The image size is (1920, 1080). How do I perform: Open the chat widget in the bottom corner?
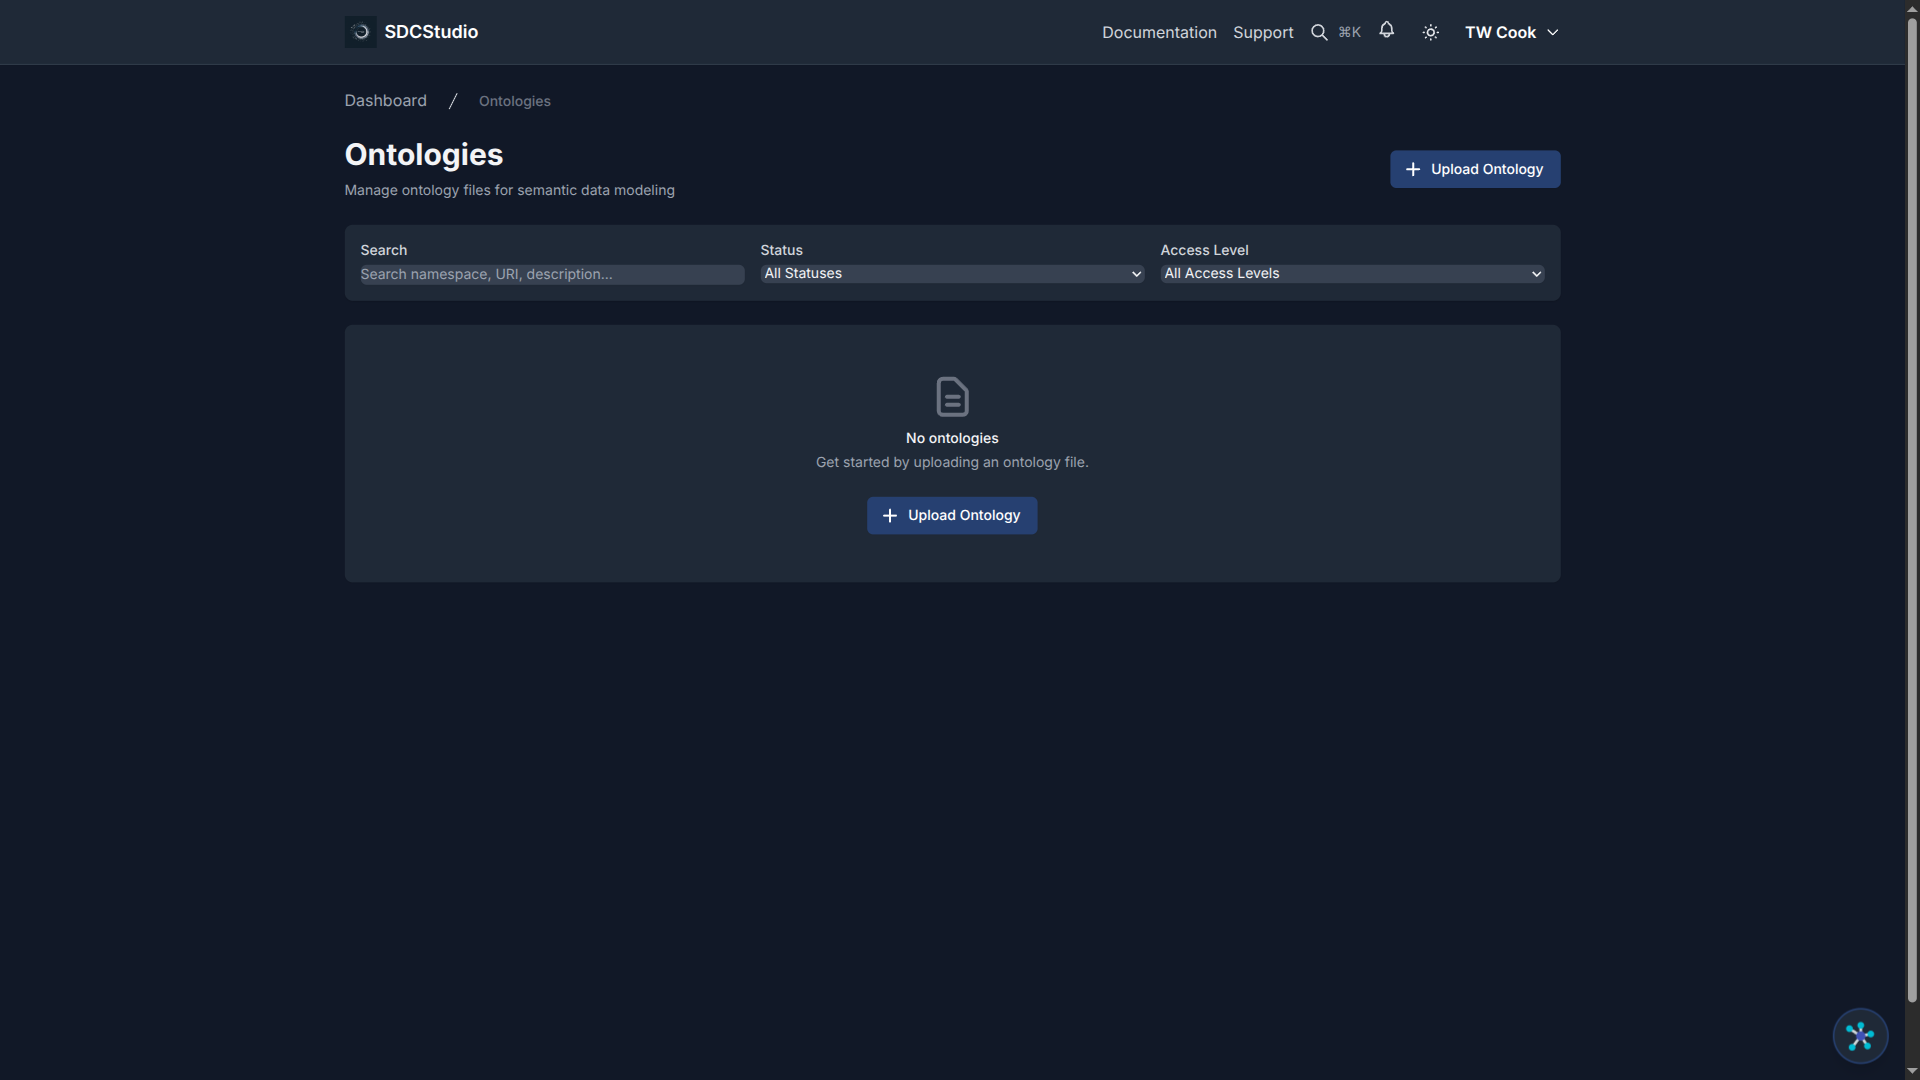coord(1859,1036)
